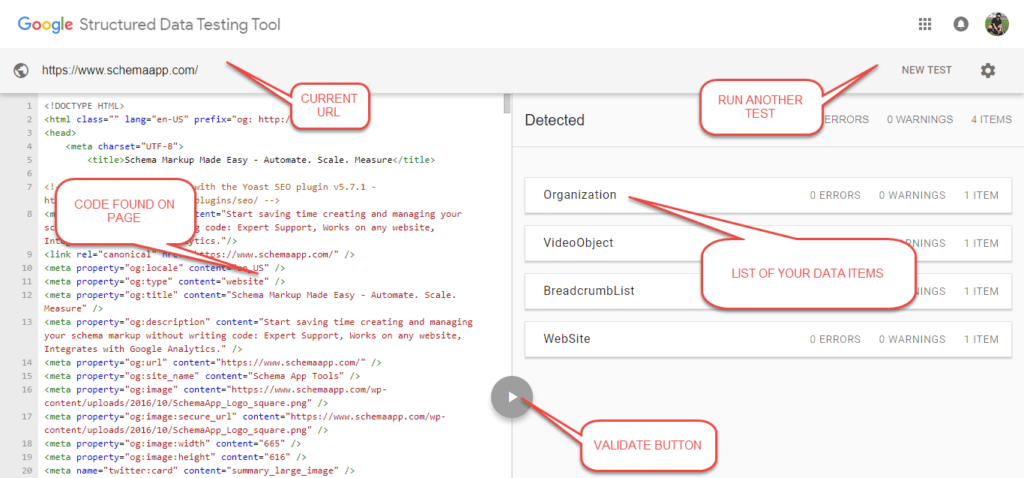Screen dimensions: 1024x478
Task: Click the og:type meta tag line
Action: [x=165, y=281]
